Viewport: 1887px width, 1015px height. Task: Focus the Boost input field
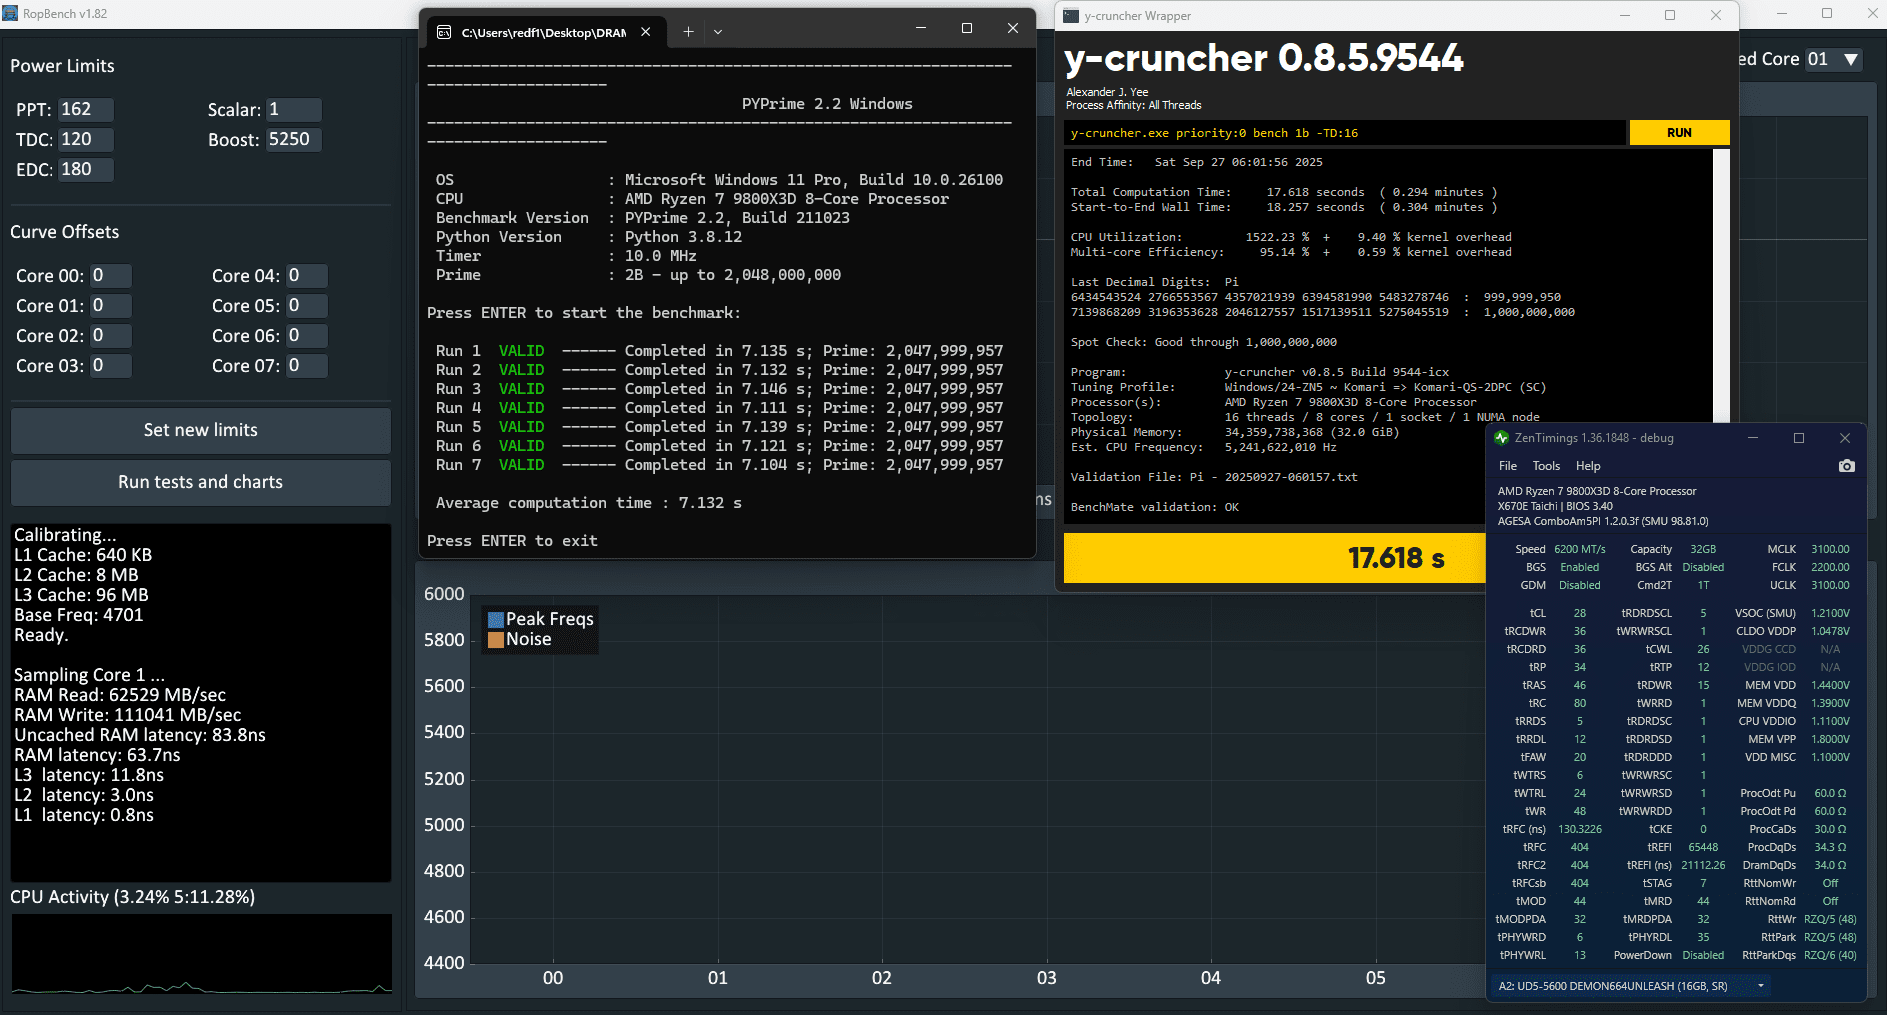293,139
